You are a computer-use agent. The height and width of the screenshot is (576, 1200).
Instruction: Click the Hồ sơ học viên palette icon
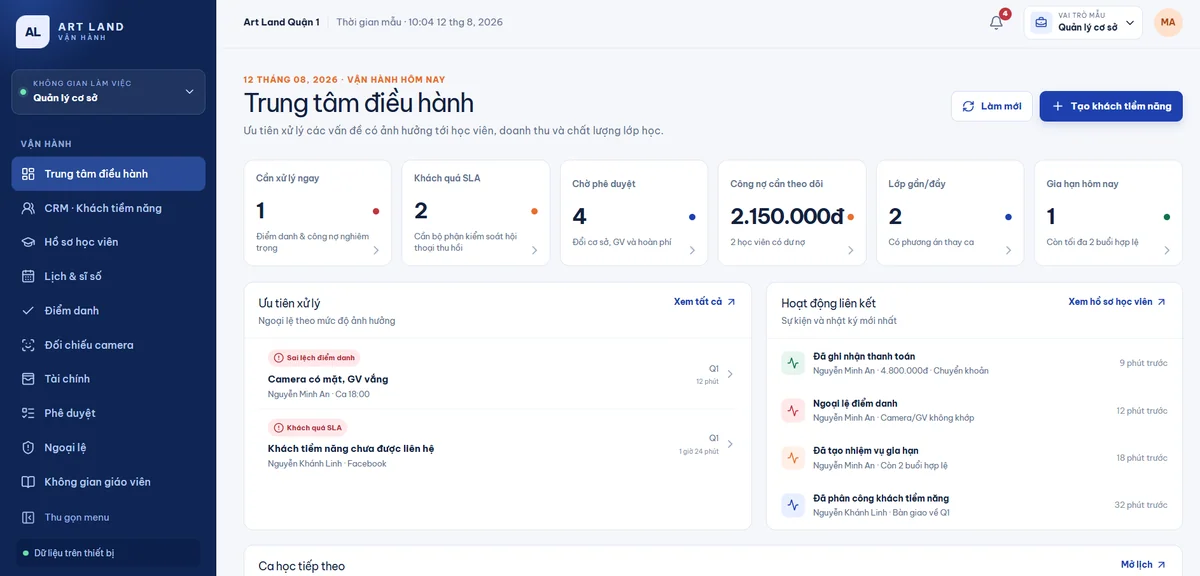pos(28,242)
